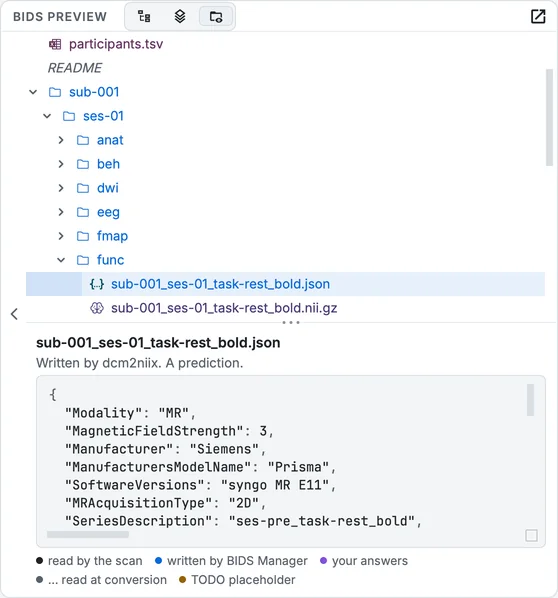Image resolution: width=558 pixels, height=598 pixels.
Task: Click the fmap folder icon
Action: tap(83, 236)
